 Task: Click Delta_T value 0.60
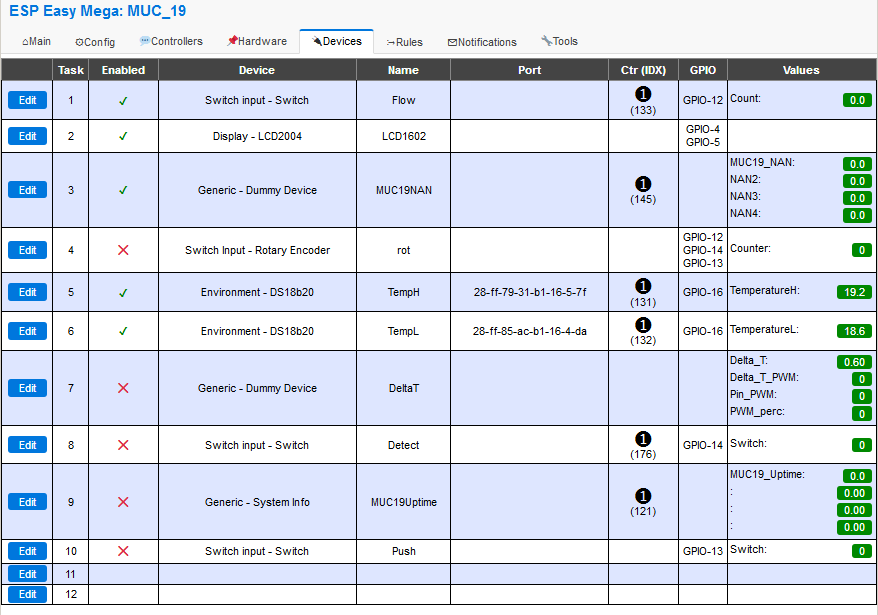tap(854, 362)
